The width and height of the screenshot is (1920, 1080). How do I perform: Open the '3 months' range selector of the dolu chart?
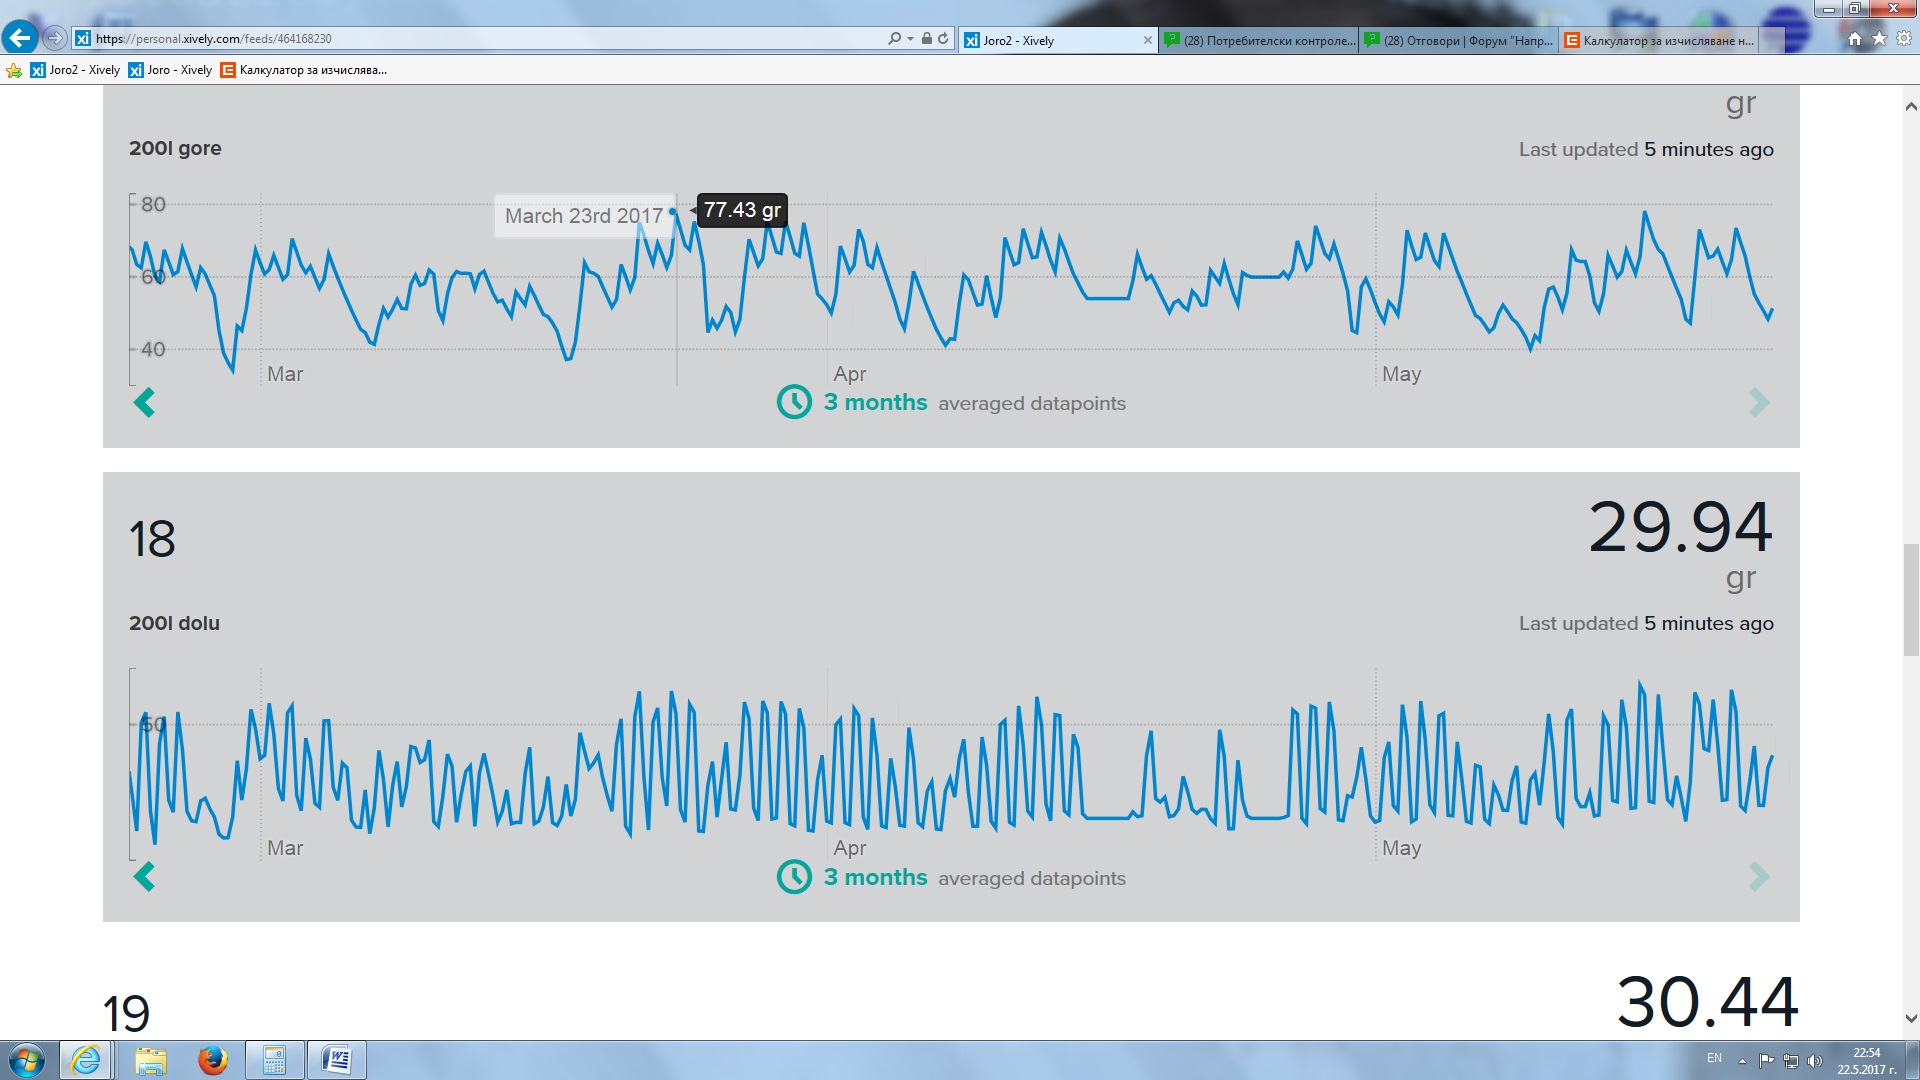tap(875, 877)
